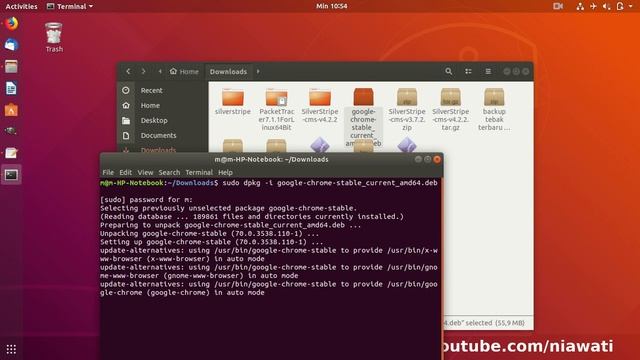
Task: Open the Terminal app menu dropdown
Action: coord(70,6)
